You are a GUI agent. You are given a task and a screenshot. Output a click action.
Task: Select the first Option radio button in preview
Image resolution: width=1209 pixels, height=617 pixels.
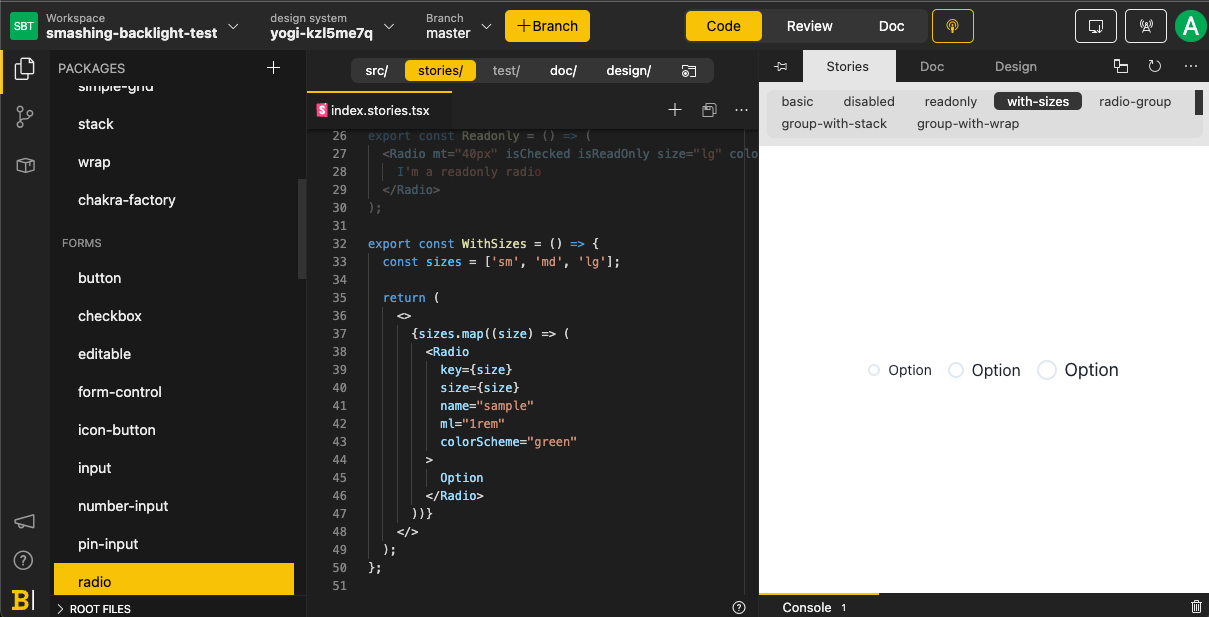click(x=873, y=370)
